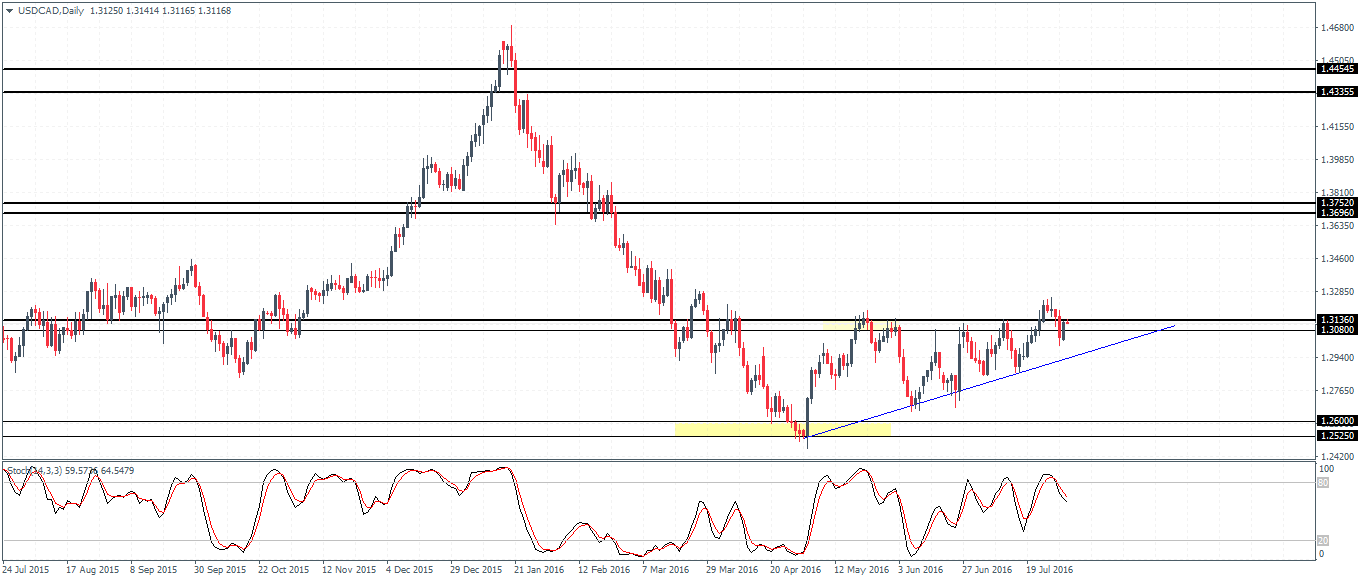Select the 1.26000 support level label
Image resolution: width=1358 pixels, height=581 pixels.
click(x=1336, y=422)
